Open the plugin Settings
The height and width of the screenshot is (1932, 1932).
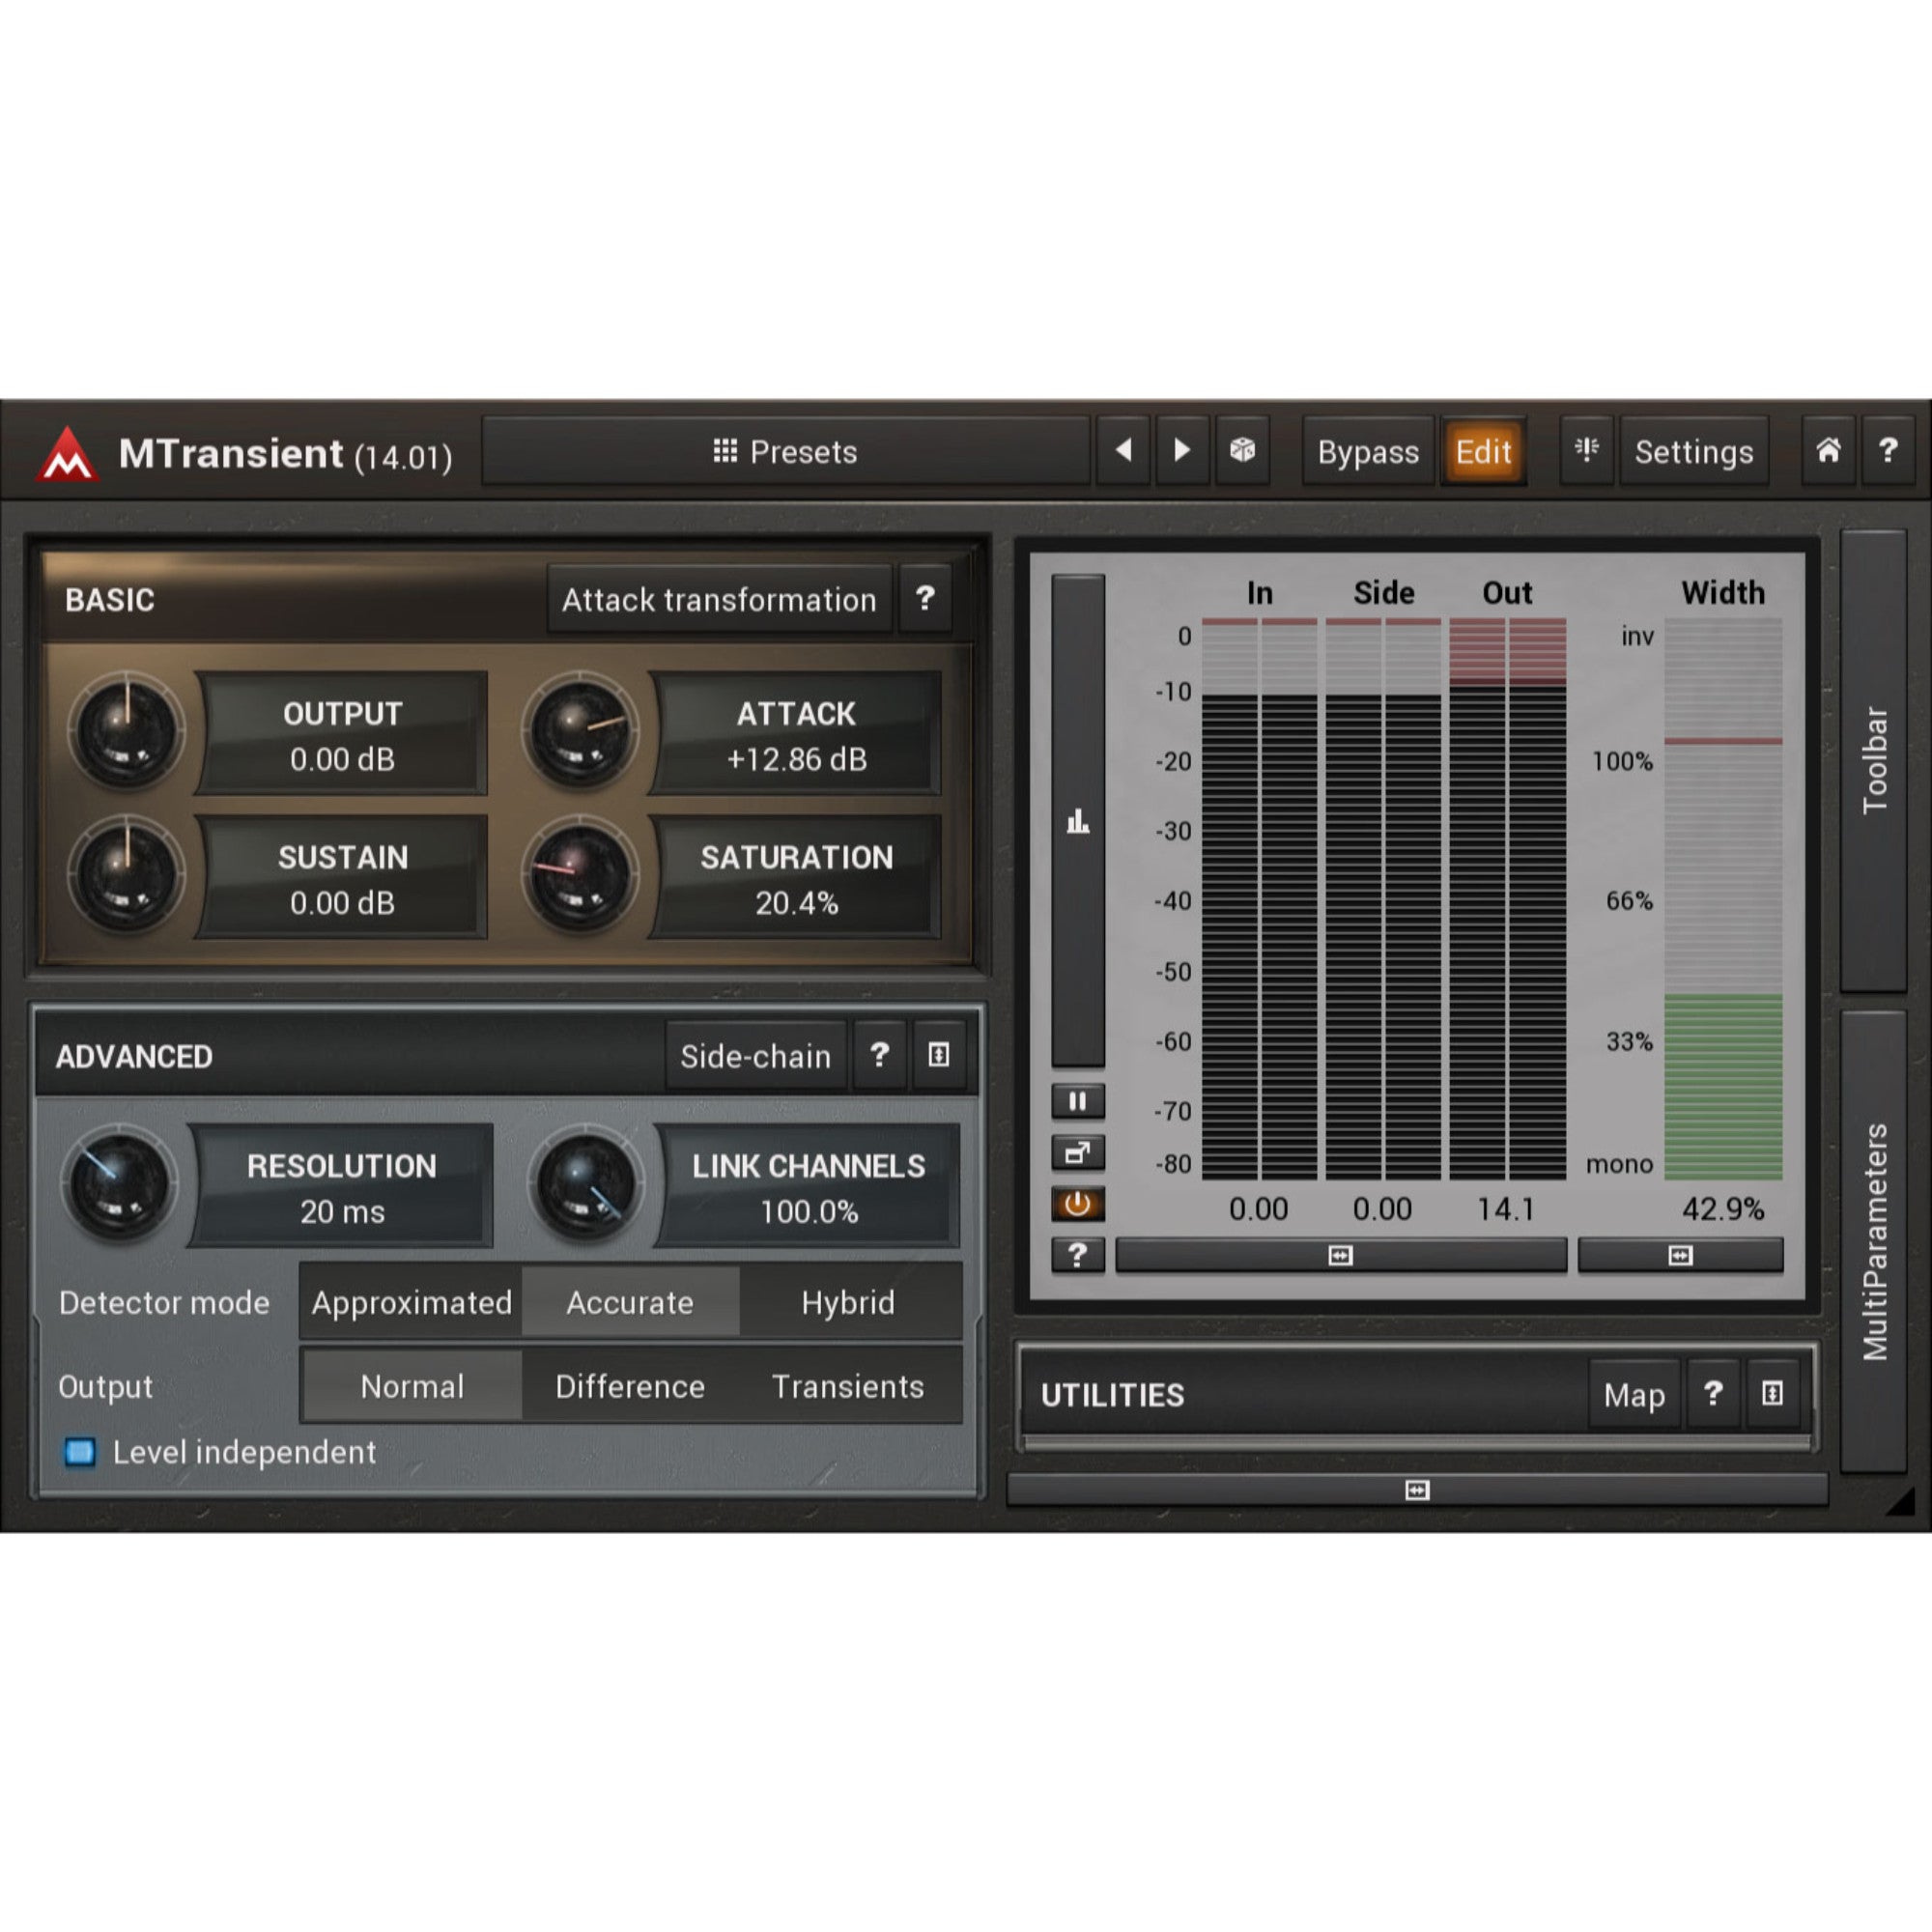point(1694,451)
